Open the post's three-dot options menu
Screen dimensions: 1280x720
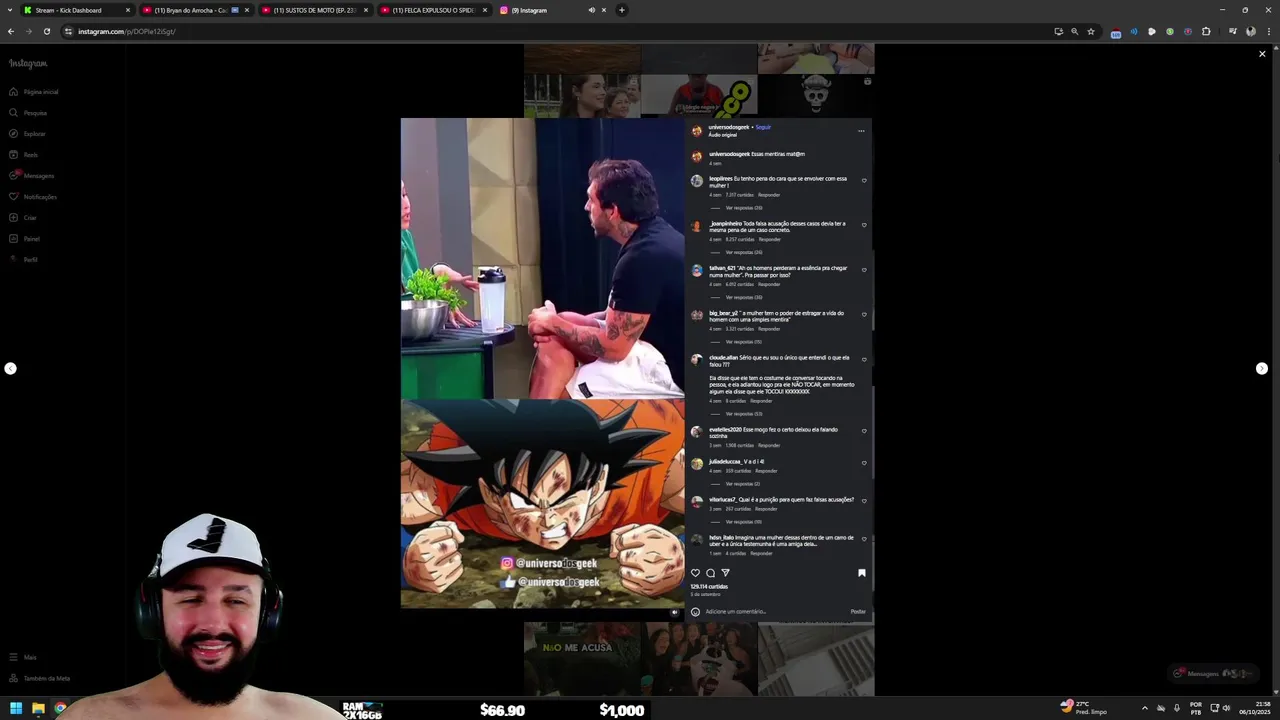click(x=861, y=130)
